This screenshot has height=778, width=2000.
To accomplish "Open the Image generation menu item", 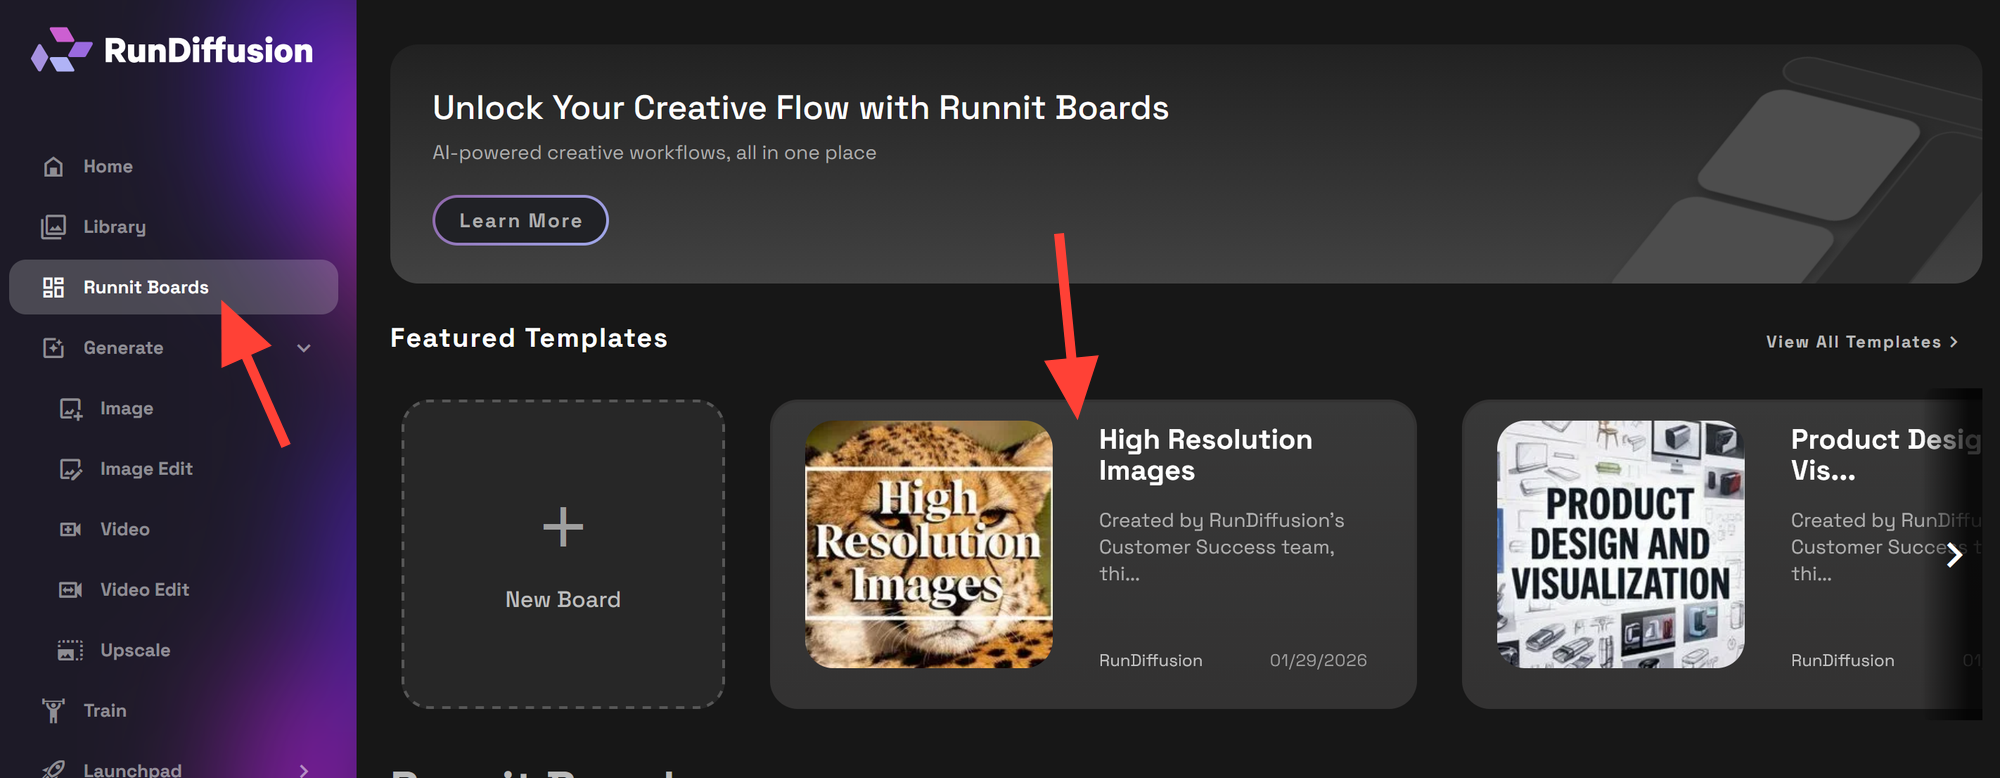I will pos(126,409).
